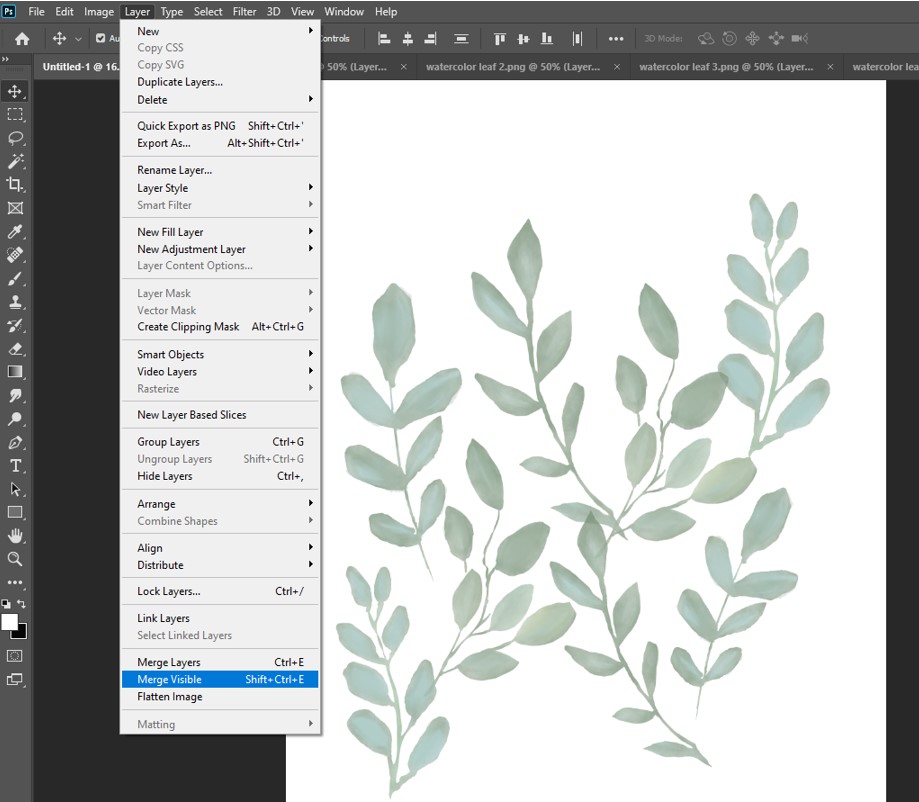Toggle the Auto-Select checkbox

tap(100, 39)
